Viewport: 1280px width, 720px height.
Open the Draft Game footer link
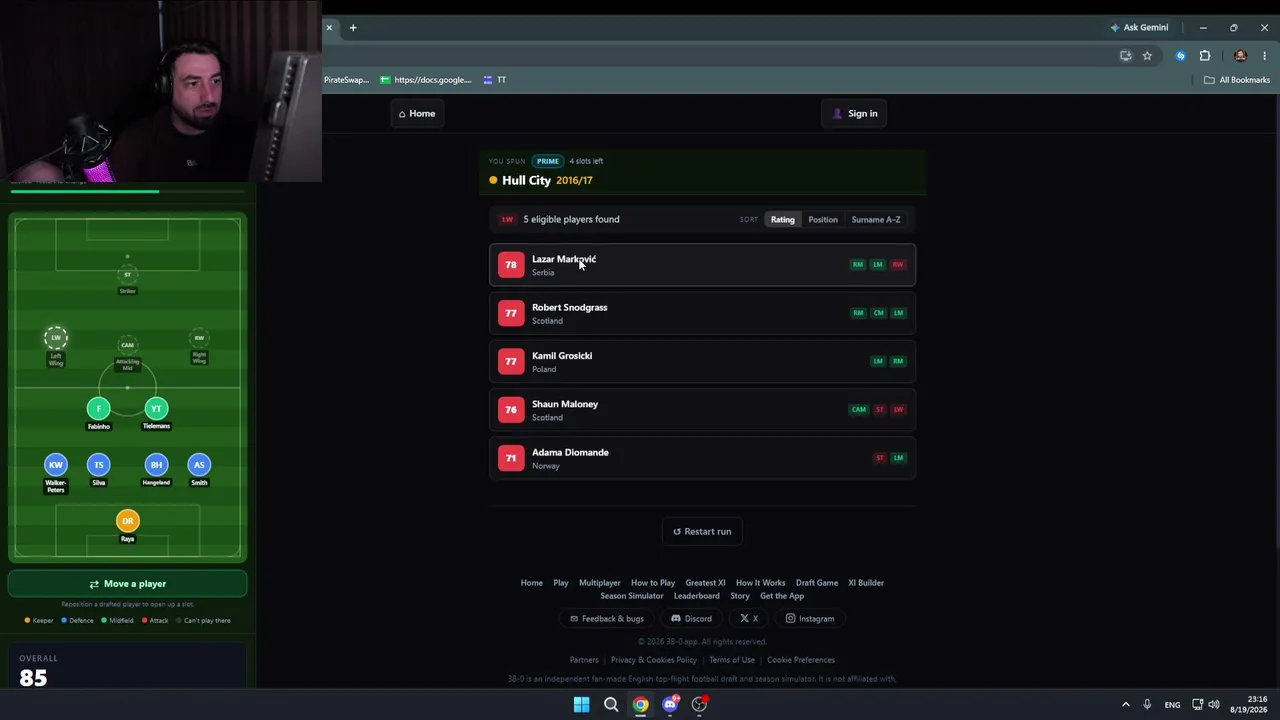click(817, 583)
